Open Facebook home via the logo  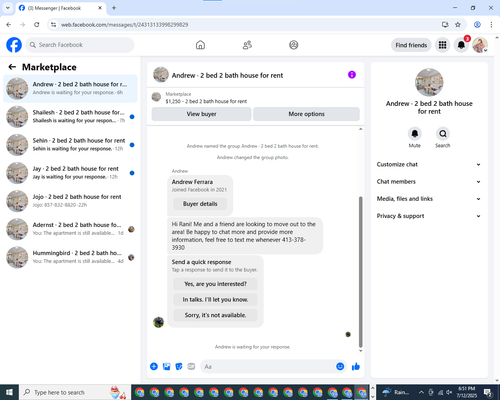click(x=14, y=45)
